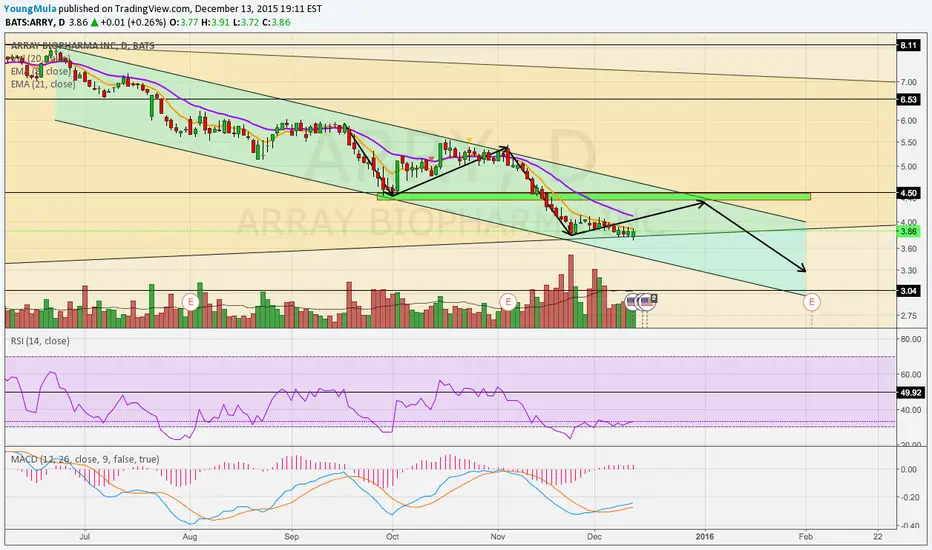Screen dimensions: 932x550
Task: Click the -0.20 tick on the MACD axis
Action: 909,497
